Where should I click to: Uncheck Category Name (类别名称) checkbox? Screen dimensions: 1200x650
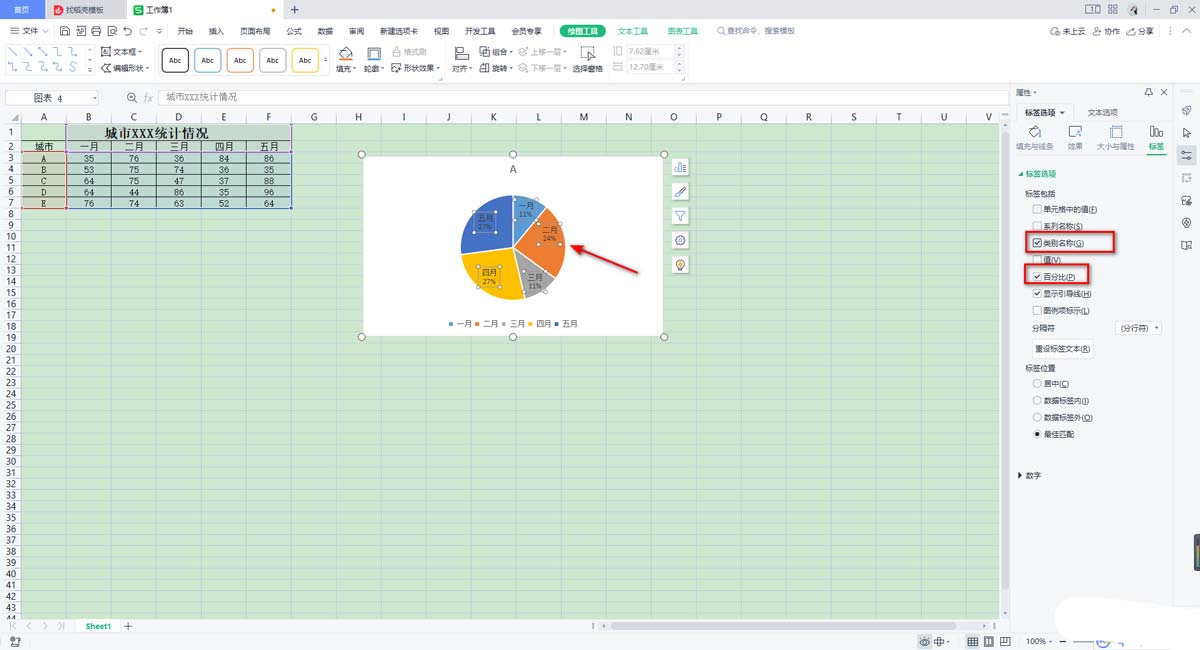[1037, 243]
